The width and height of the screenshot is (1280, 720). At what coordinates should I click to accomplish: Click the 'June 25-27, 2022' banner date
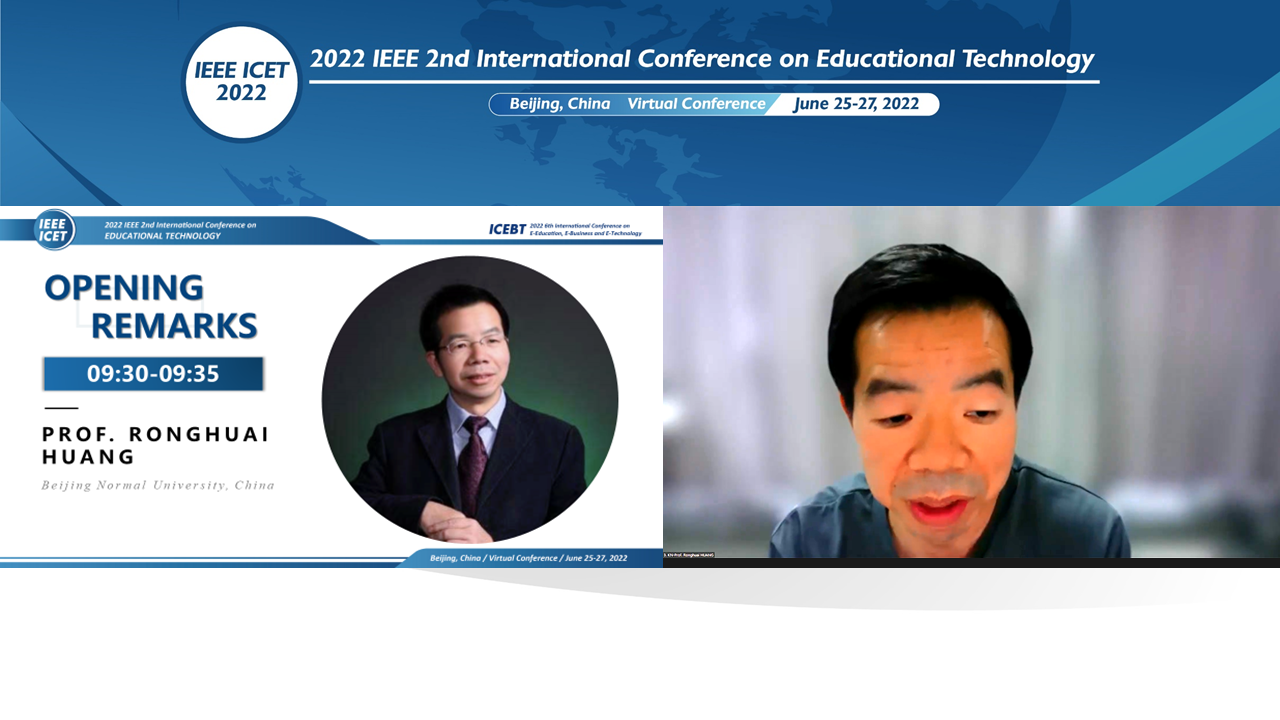[856, 104]
